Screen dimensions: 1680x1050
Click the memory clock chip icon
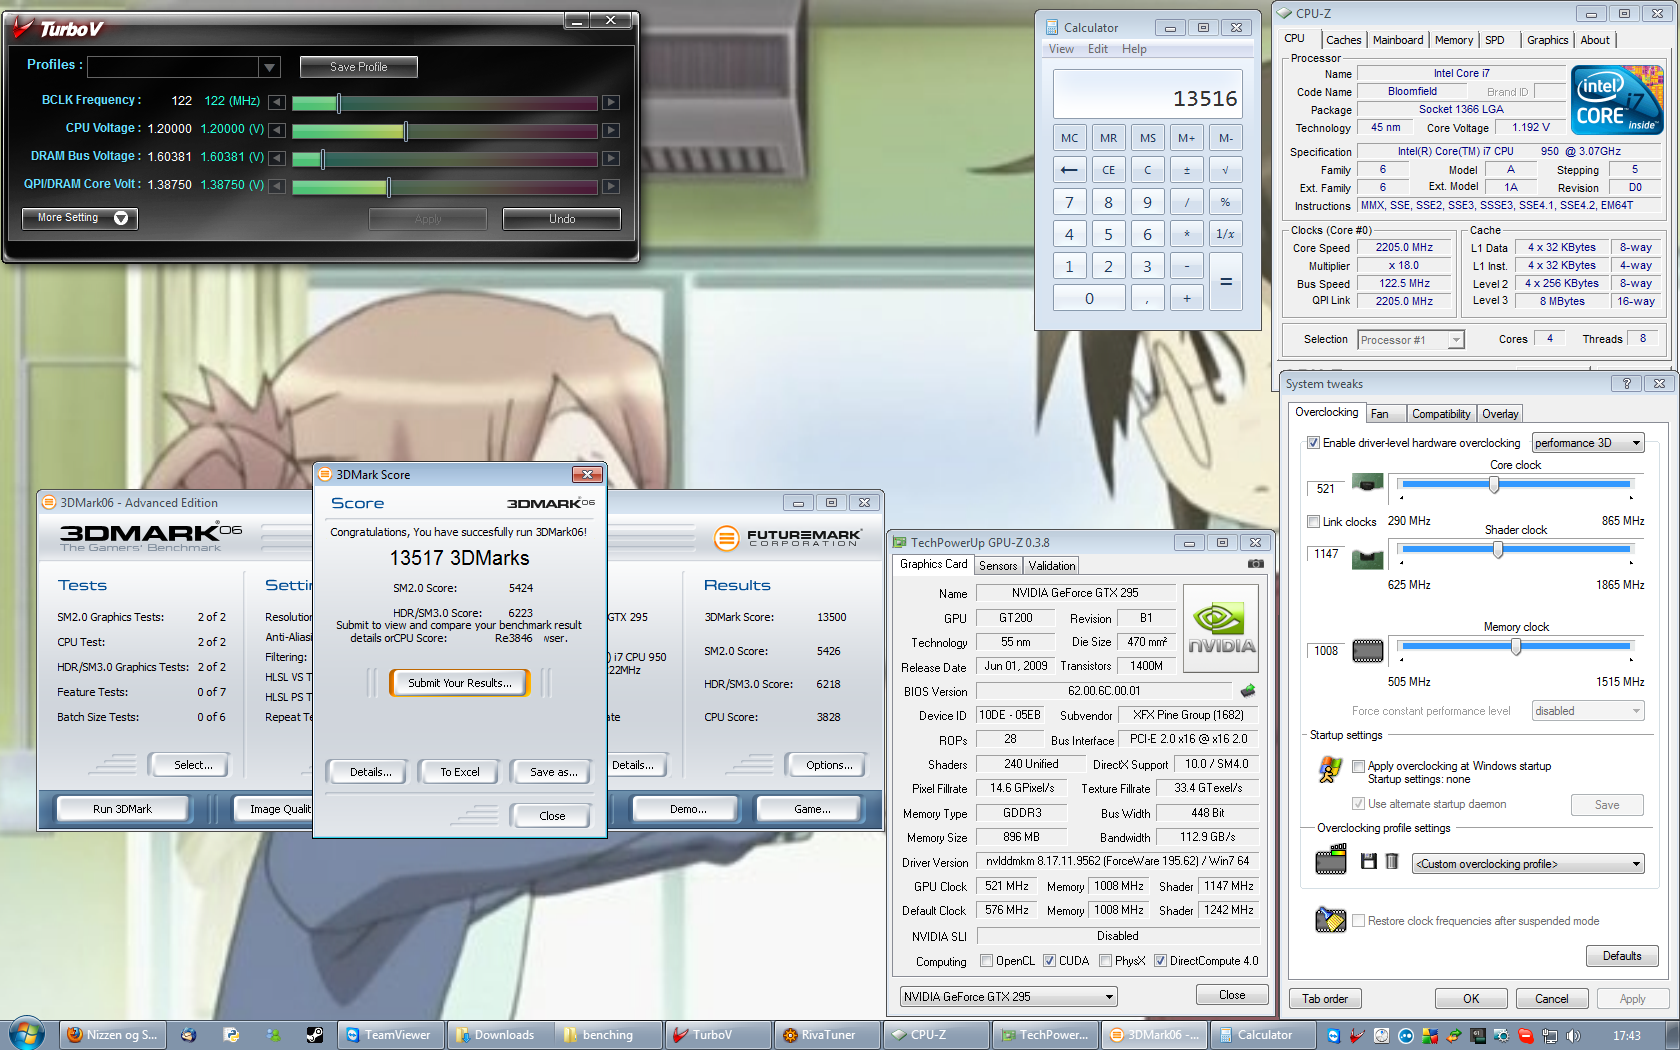(x=1367, y=651)
